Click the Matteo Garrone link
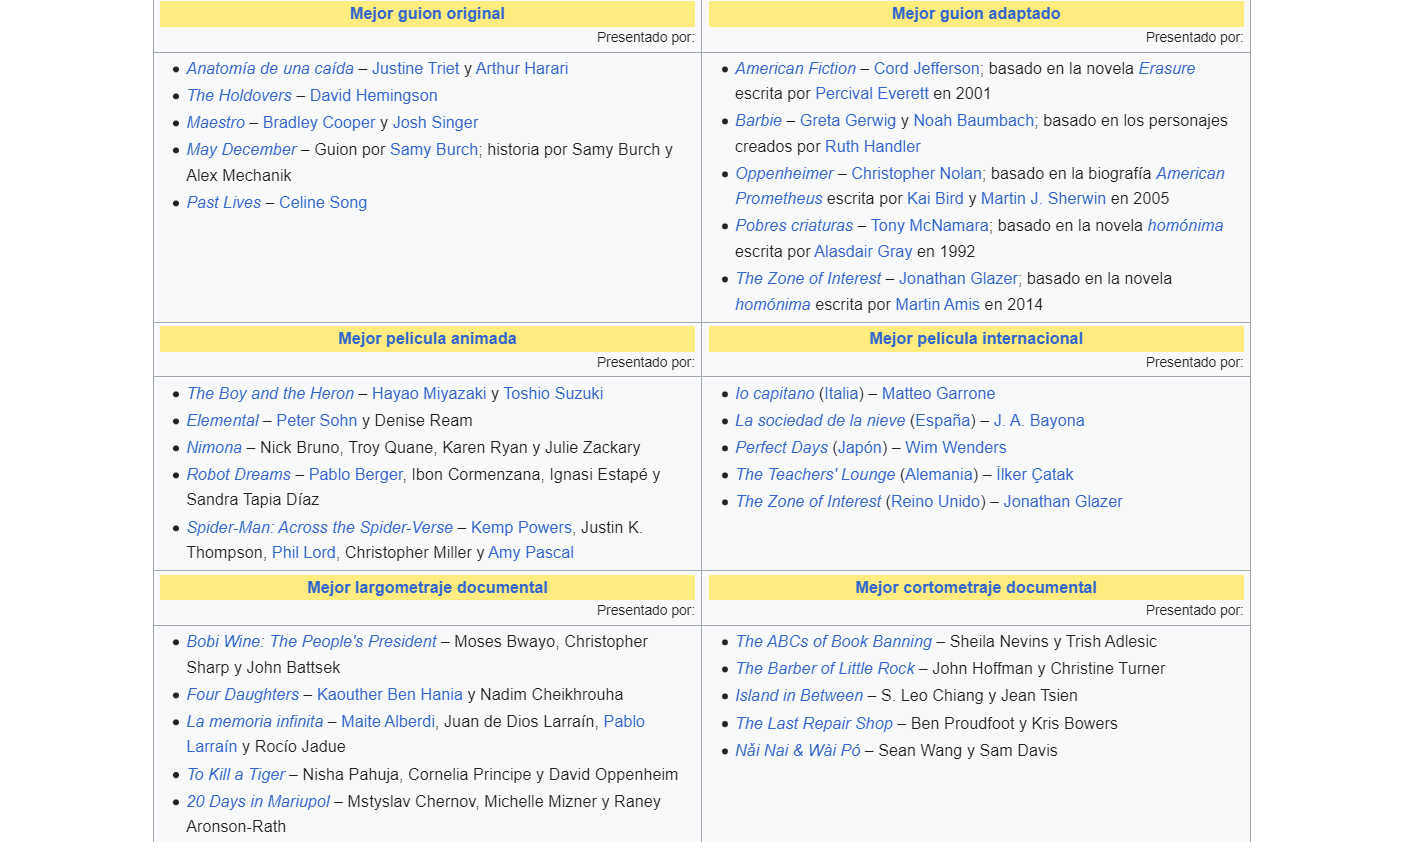Screen dimensions: 1415x842 [x=938, y=394]
